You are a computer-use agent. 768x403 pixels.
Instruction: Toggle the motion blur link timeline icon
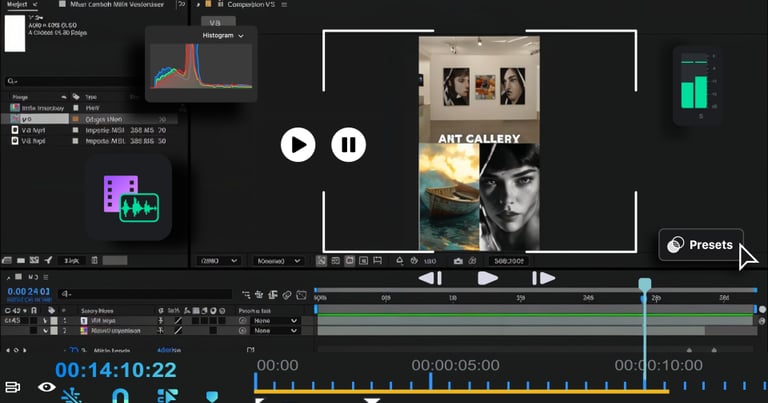tap(287, 294)
